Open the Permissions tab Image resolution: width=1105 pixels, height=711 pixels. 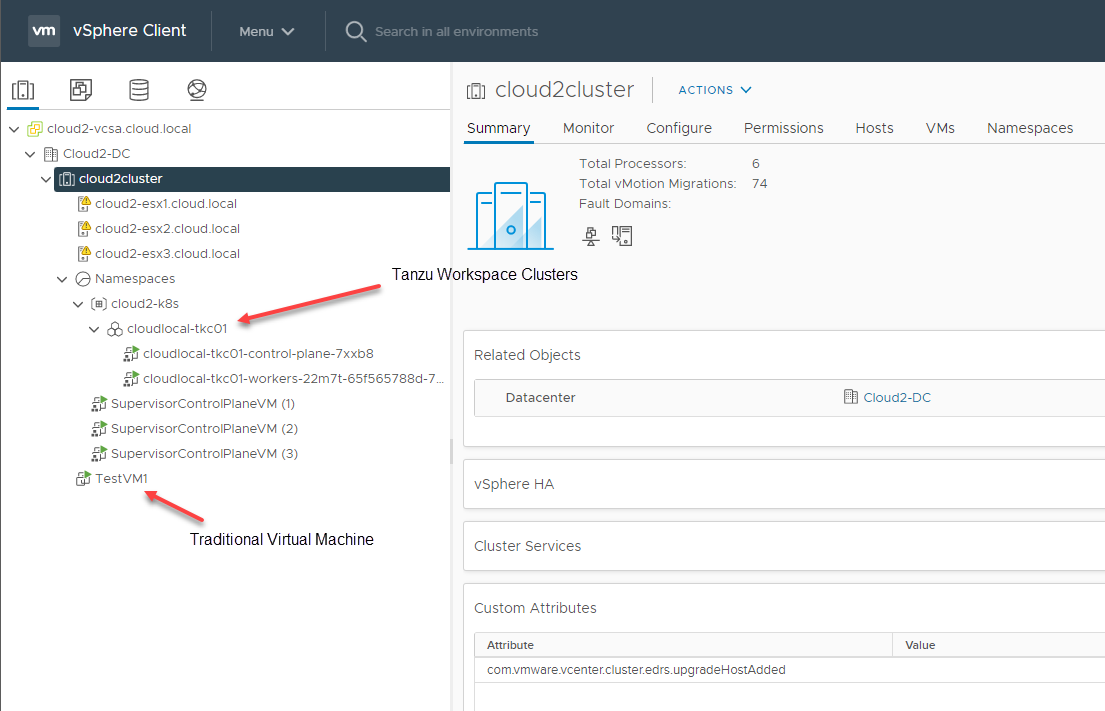pyautogui.click(x=783, y=128)
